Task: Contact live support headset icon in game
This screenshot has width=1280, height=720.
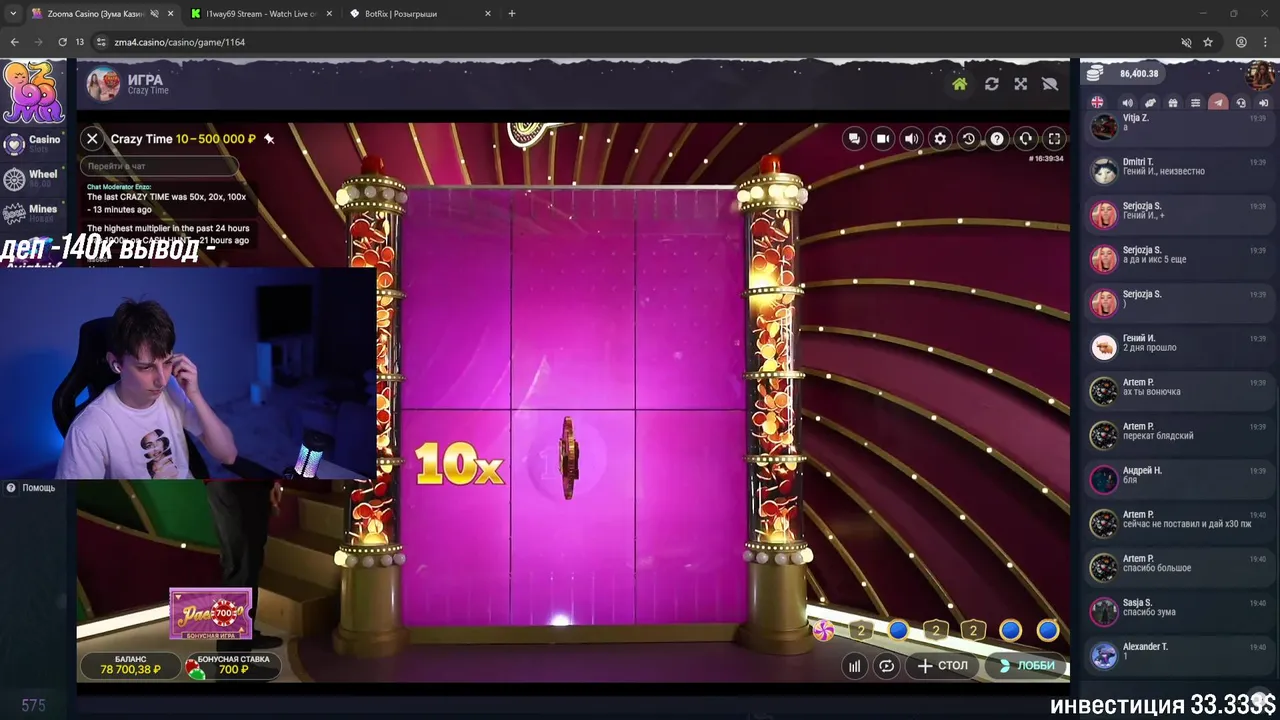Action: tap(1025, 139)
